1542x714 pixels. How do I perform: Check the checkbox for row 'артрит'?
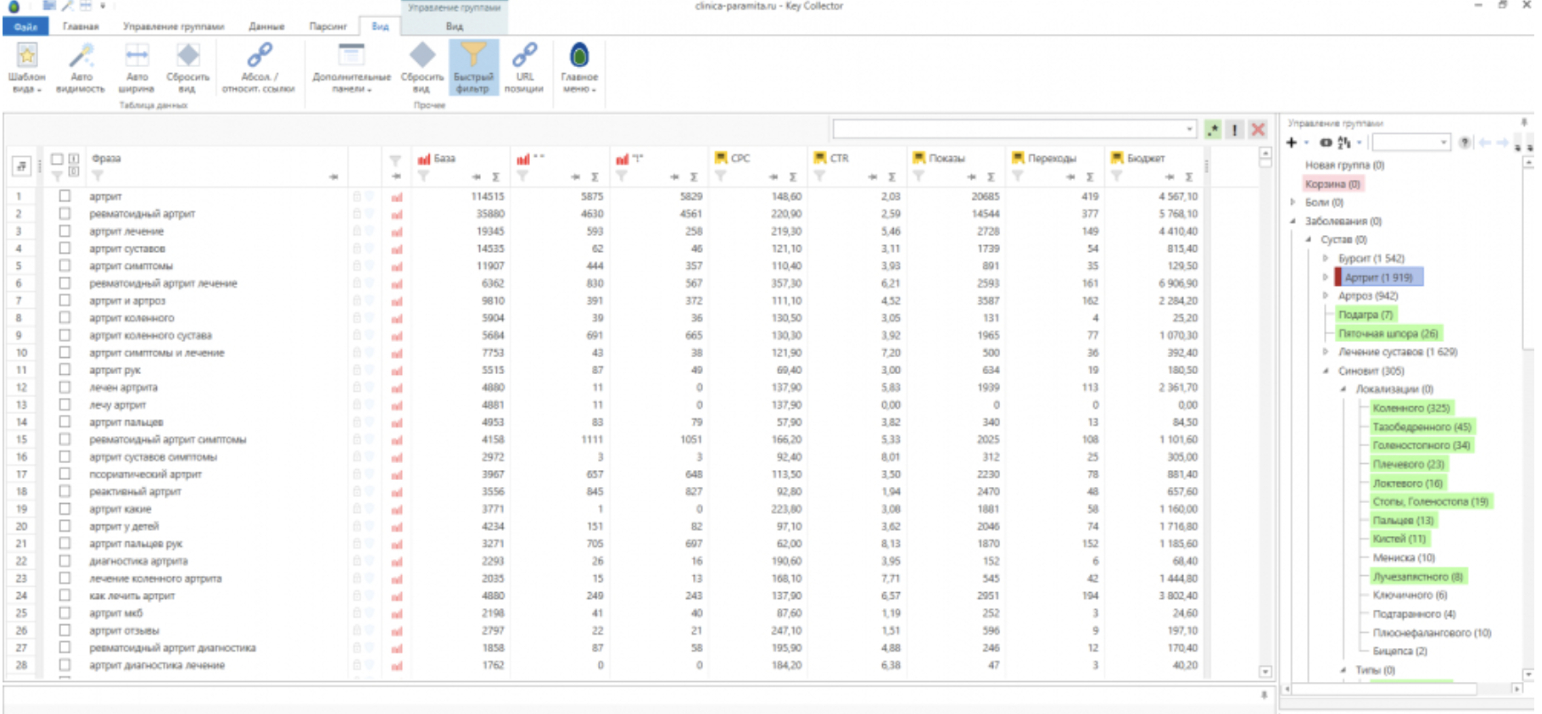pos(65,197)
